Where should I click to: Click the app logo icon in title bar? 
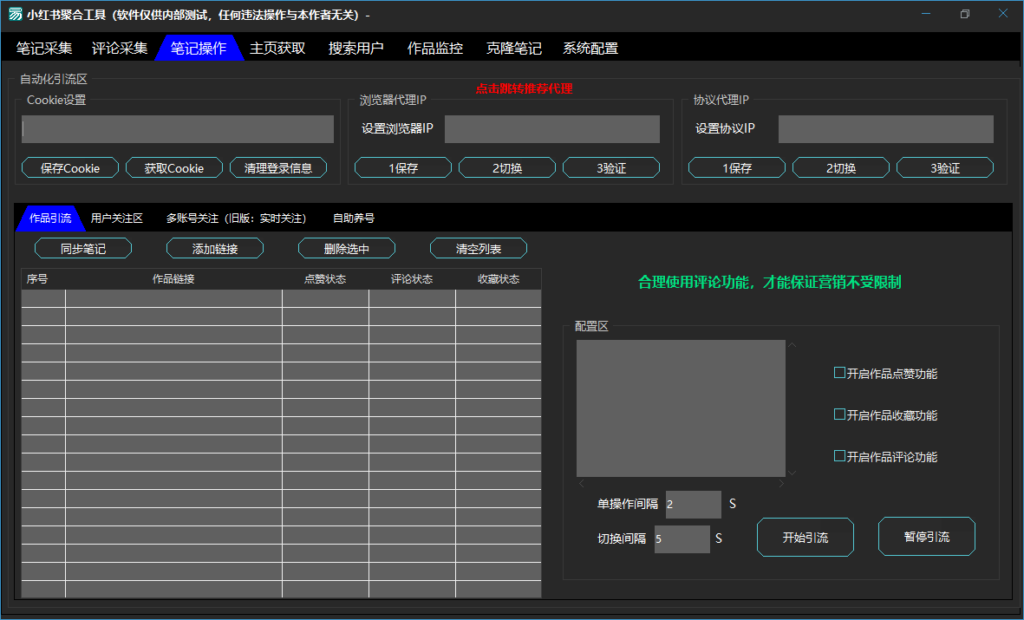coord(15,14)
